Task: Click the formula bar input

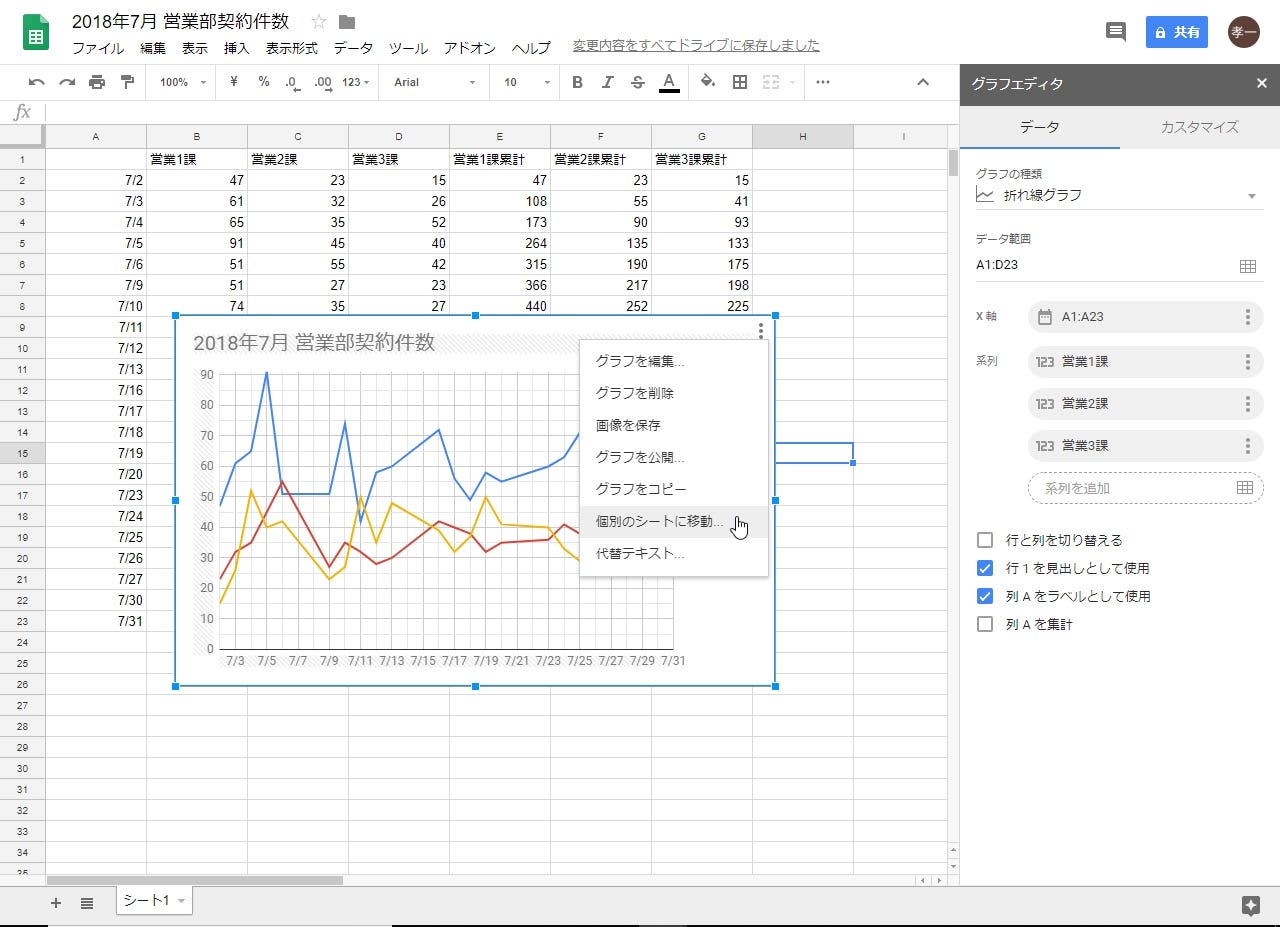Action: coord(500,112)
